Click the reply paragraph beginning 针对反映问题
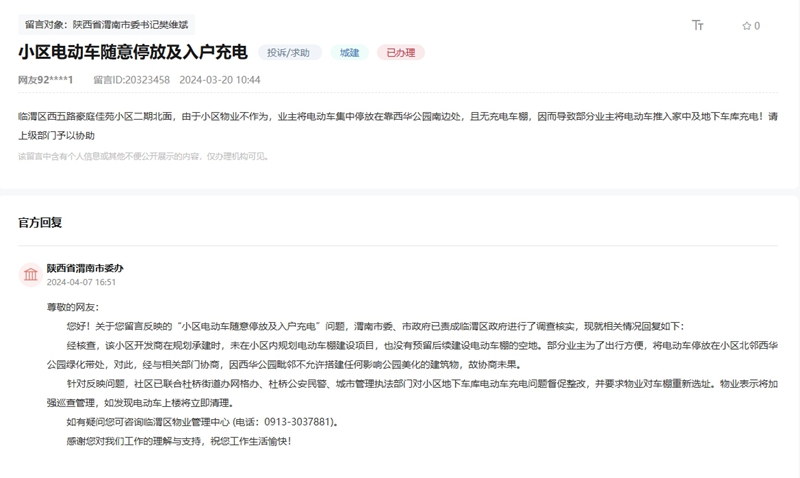The width and height of the screenshot is (800, 478). click(412, 393)
